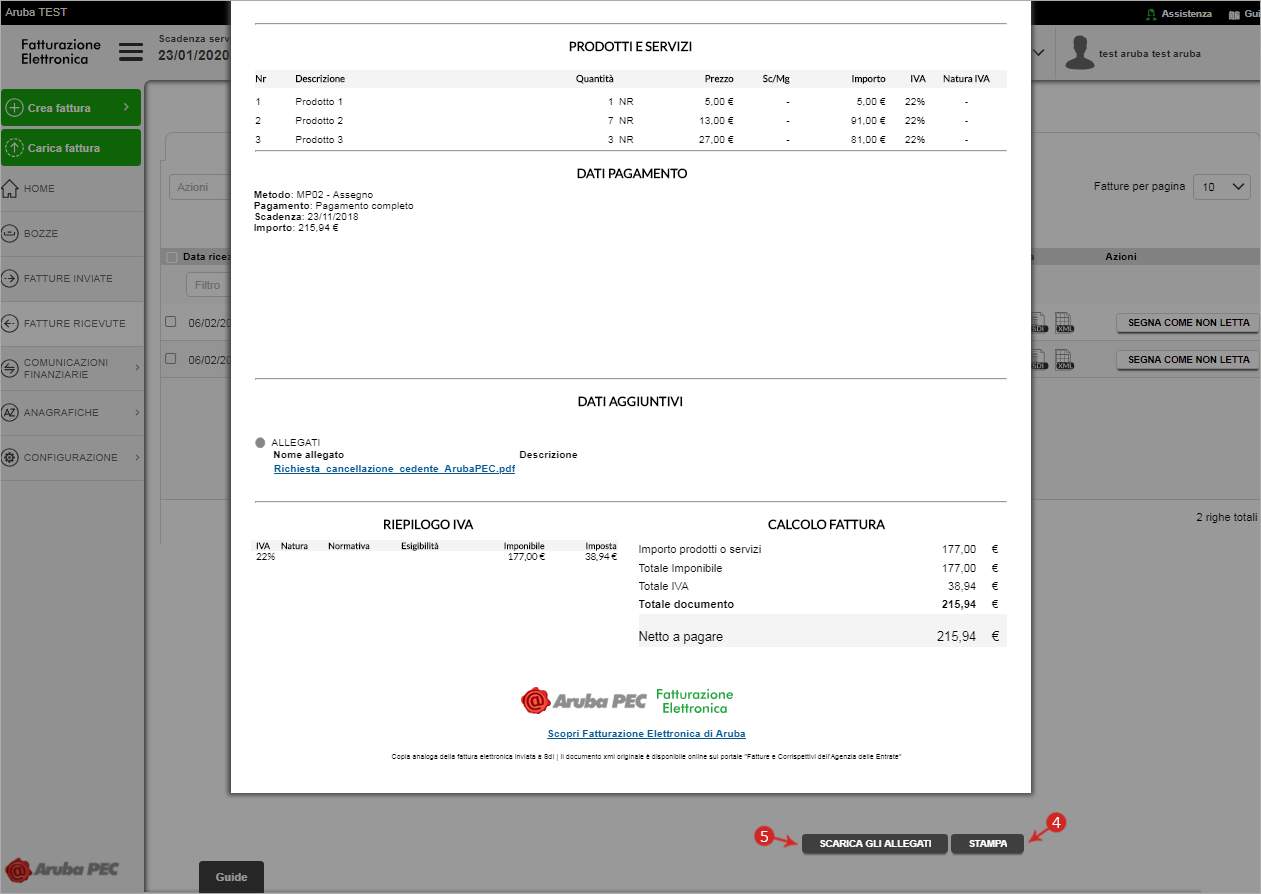Click the Crea fattura plus icon
Screen dimensions: 1261x894
click(15, 107)
